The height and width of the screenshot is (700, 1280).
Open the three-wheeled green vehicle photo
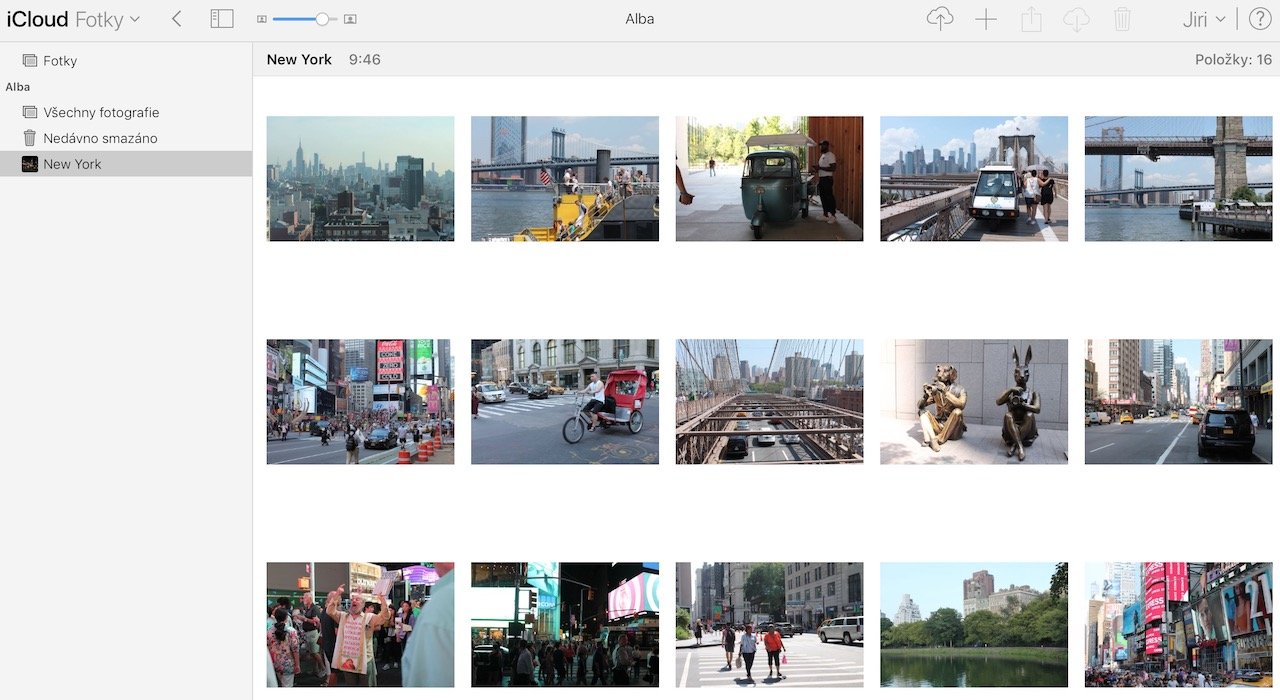click(x=769, y=179)
